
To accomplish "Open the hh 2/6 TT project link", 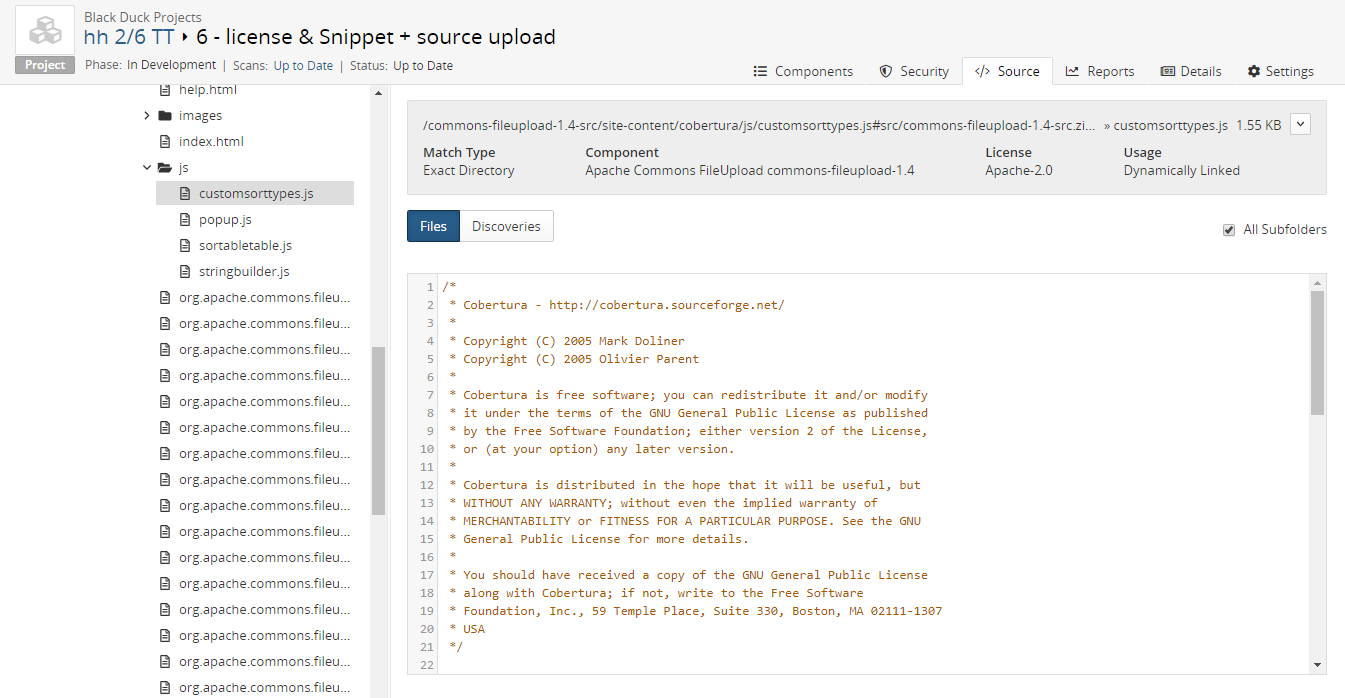I will tap(129, 37).
